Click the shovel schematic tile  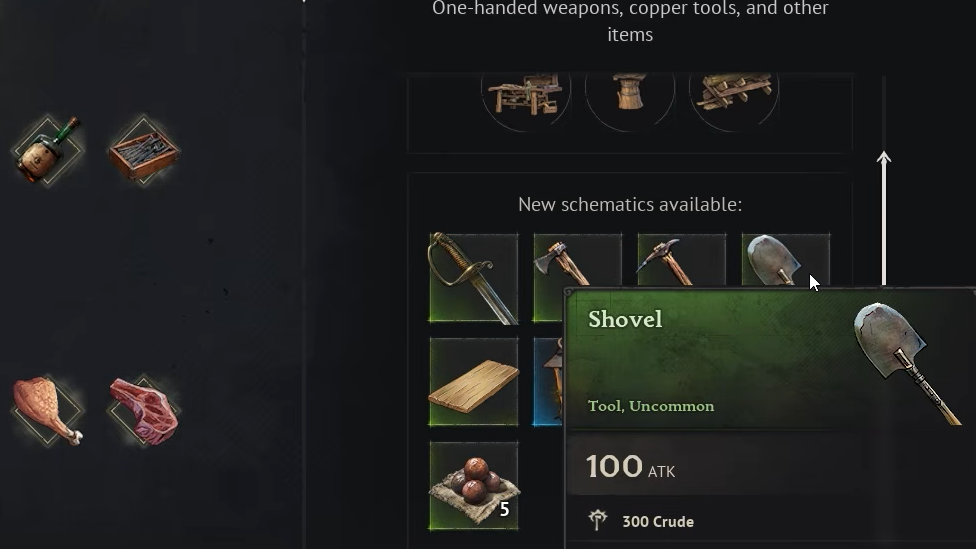pyautogui.click(x=786, y=260)
